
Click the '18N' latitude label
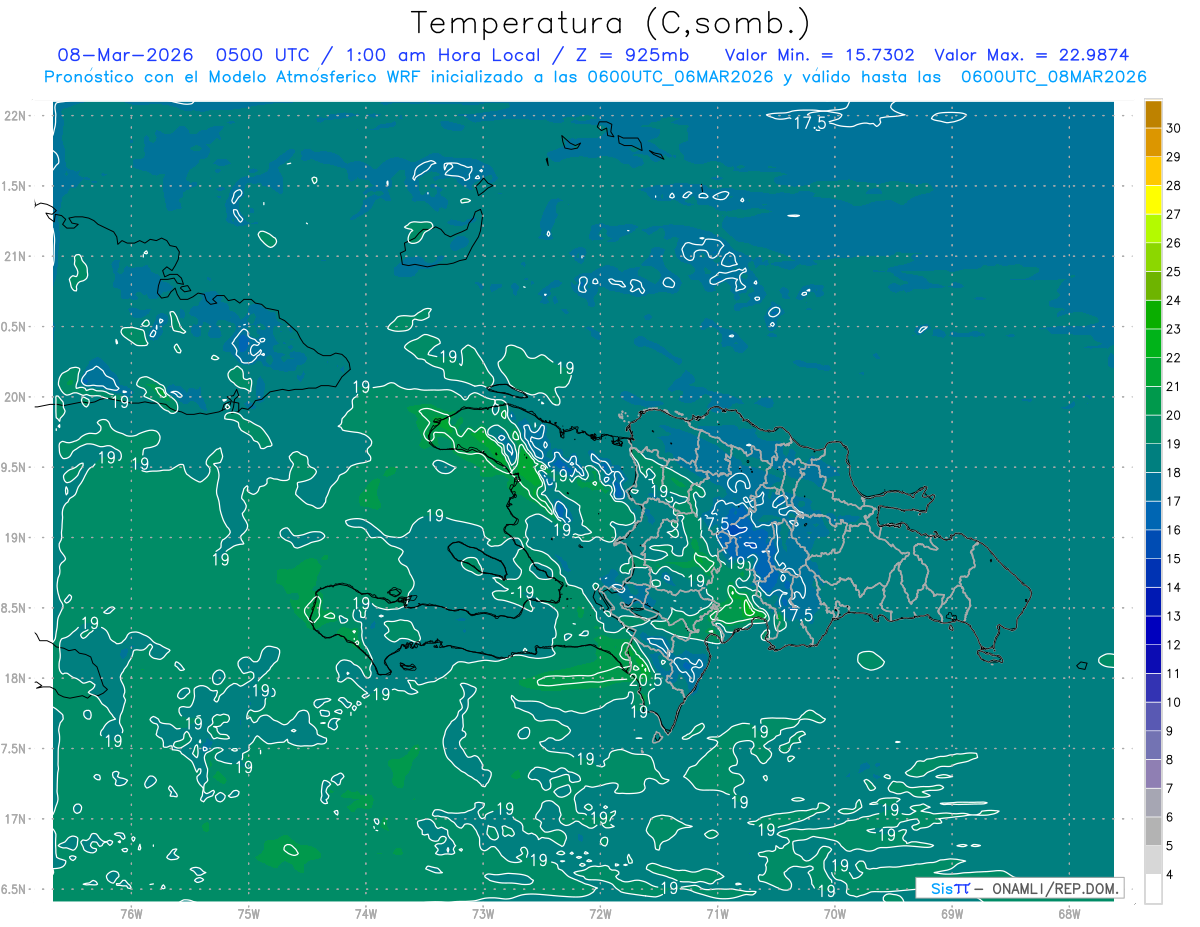tap(16, 678)
